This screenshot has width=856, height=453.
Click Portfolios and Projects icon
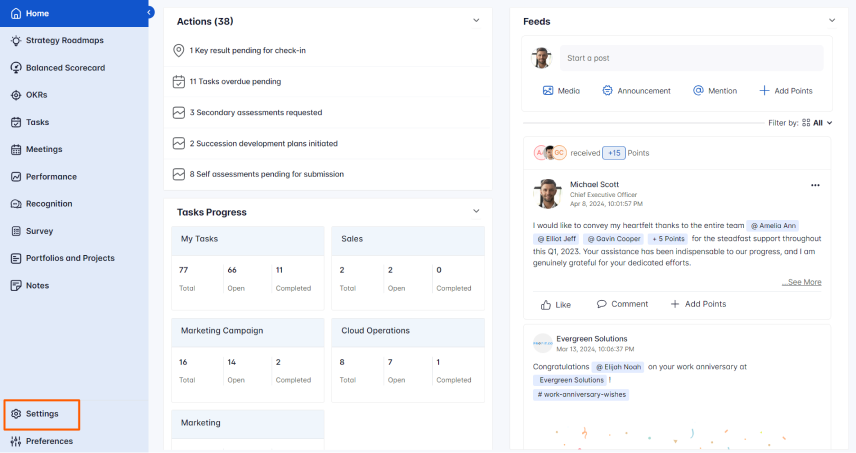pos(16,258)
